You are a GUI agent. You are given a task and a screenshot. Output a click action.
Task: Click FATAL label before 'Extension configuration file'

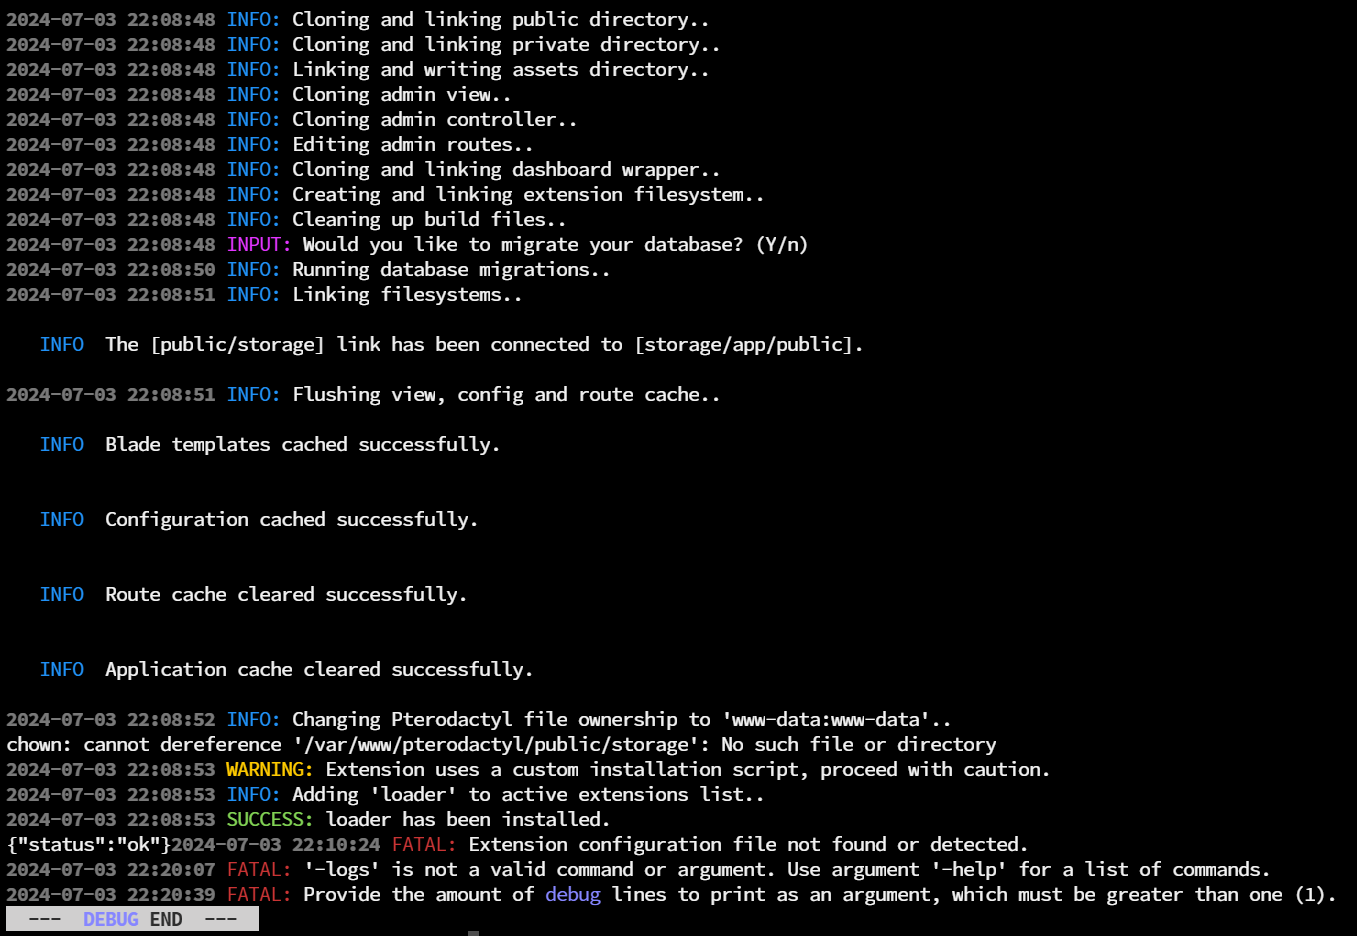[x=424, y=844]
